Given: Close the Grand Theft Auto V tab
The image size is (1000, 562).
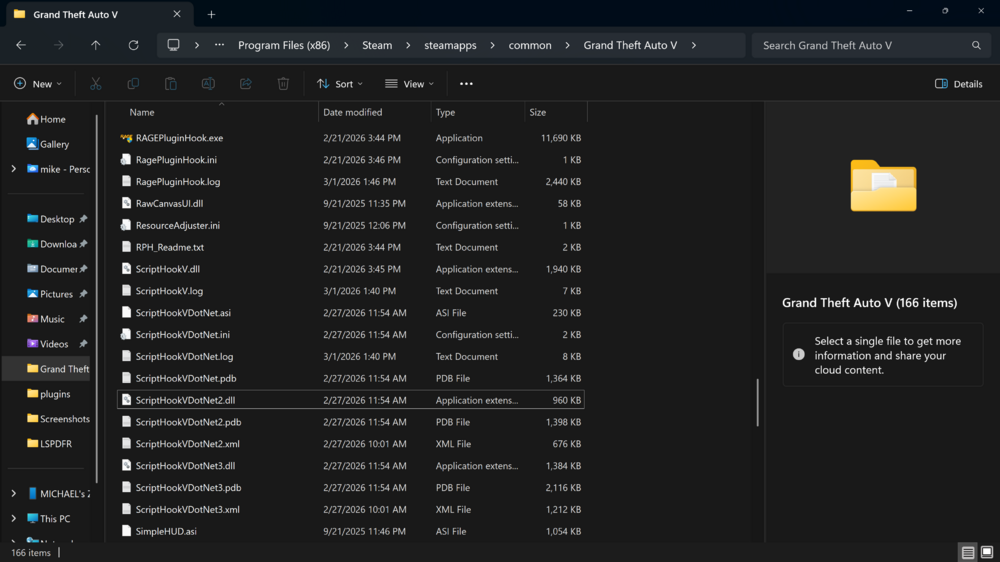Looking at the screenshot, I should point(177,14).
